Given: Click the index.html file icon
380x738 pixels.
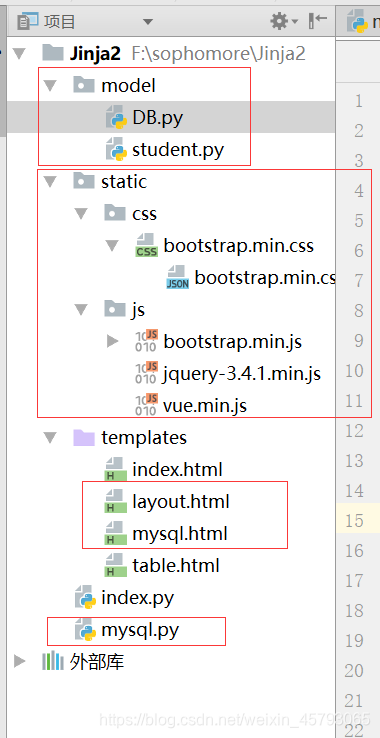Looking at the screenshot, I should [x=115, y=470].
